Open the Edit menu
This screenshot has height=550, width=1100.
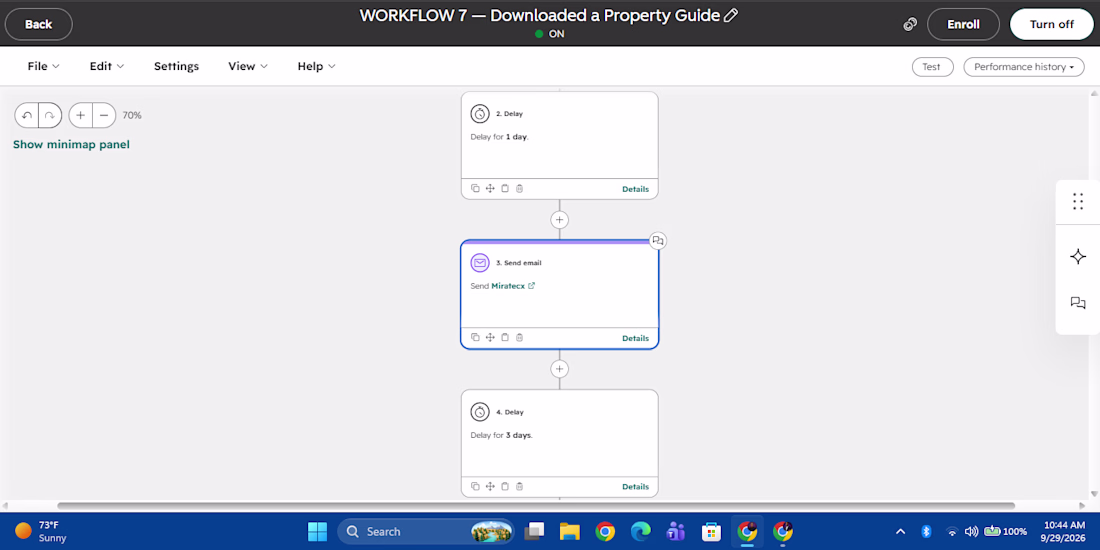pos(107,66)
